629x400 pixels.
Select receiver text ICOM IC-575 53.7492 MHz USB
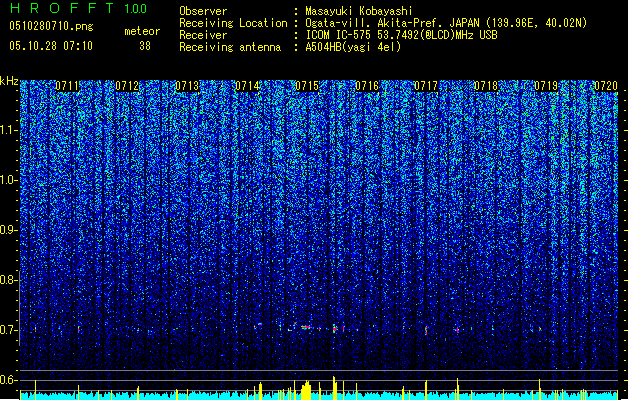pos(401,35)
